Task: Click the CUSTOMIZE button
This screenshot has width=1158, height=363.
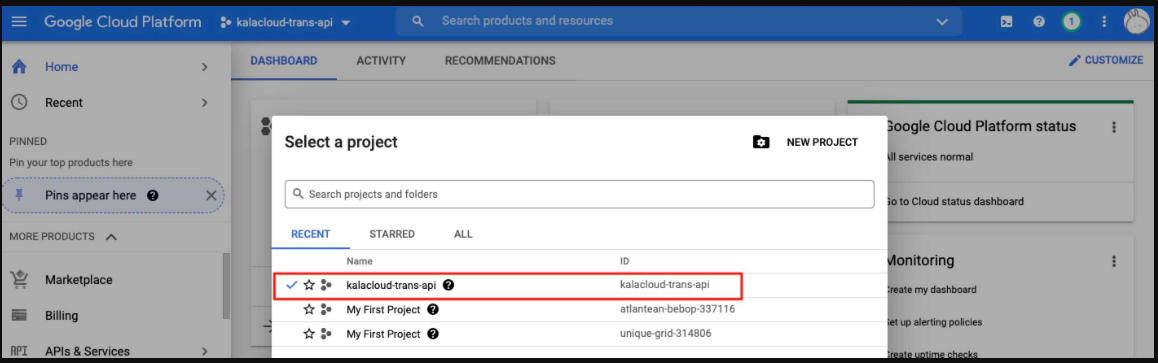Action: point(1106,60)
